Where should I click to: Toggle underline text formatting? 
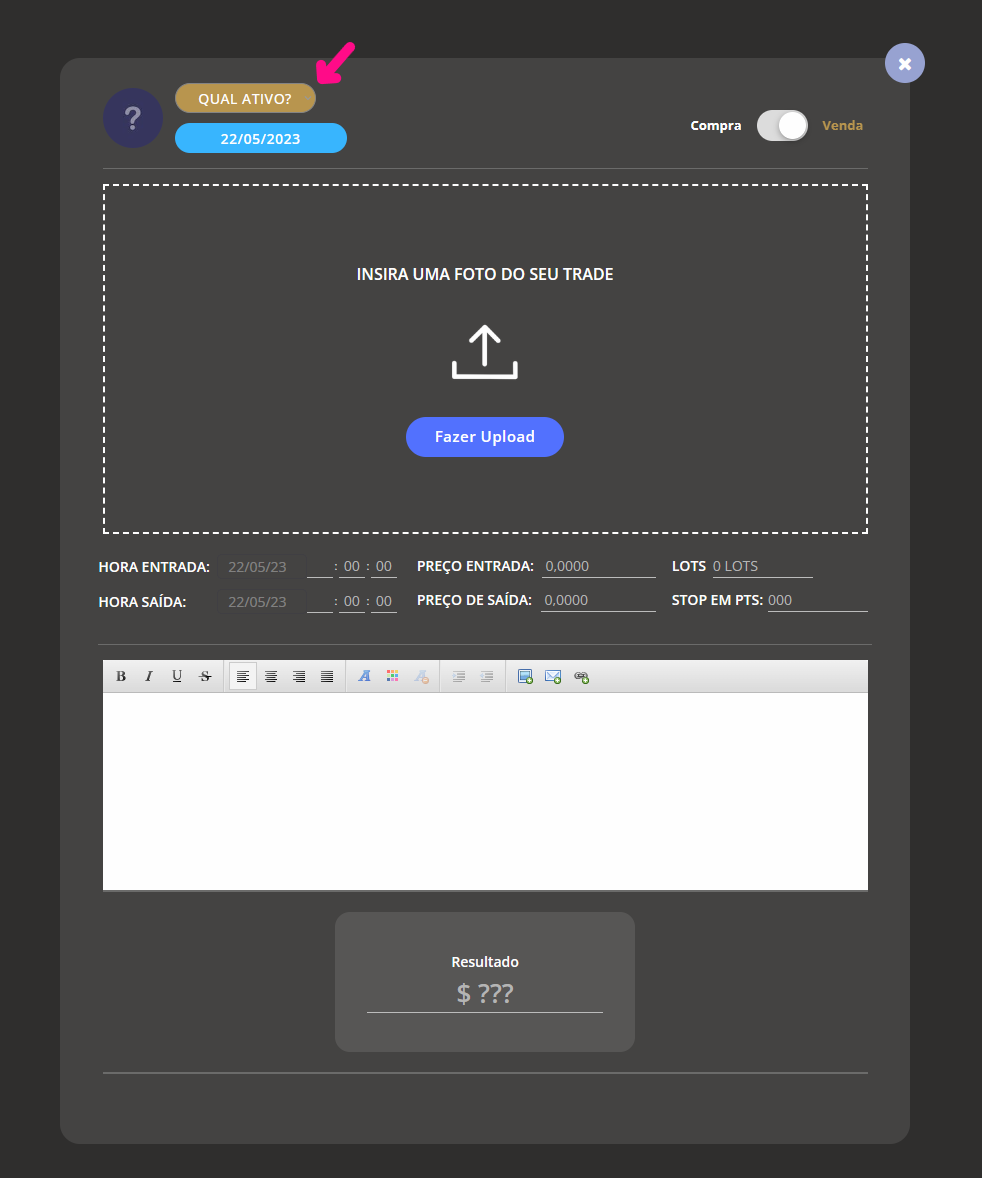coord(177,676)
